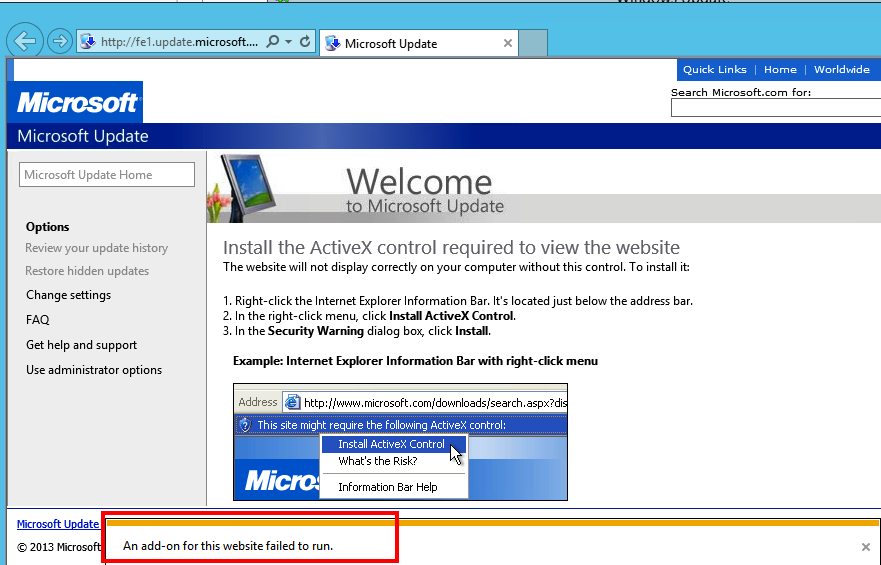Click the 'Install the ActiveX control required' heading
Image resolution: width=881 pixels, height=565 pixels.
451,248
